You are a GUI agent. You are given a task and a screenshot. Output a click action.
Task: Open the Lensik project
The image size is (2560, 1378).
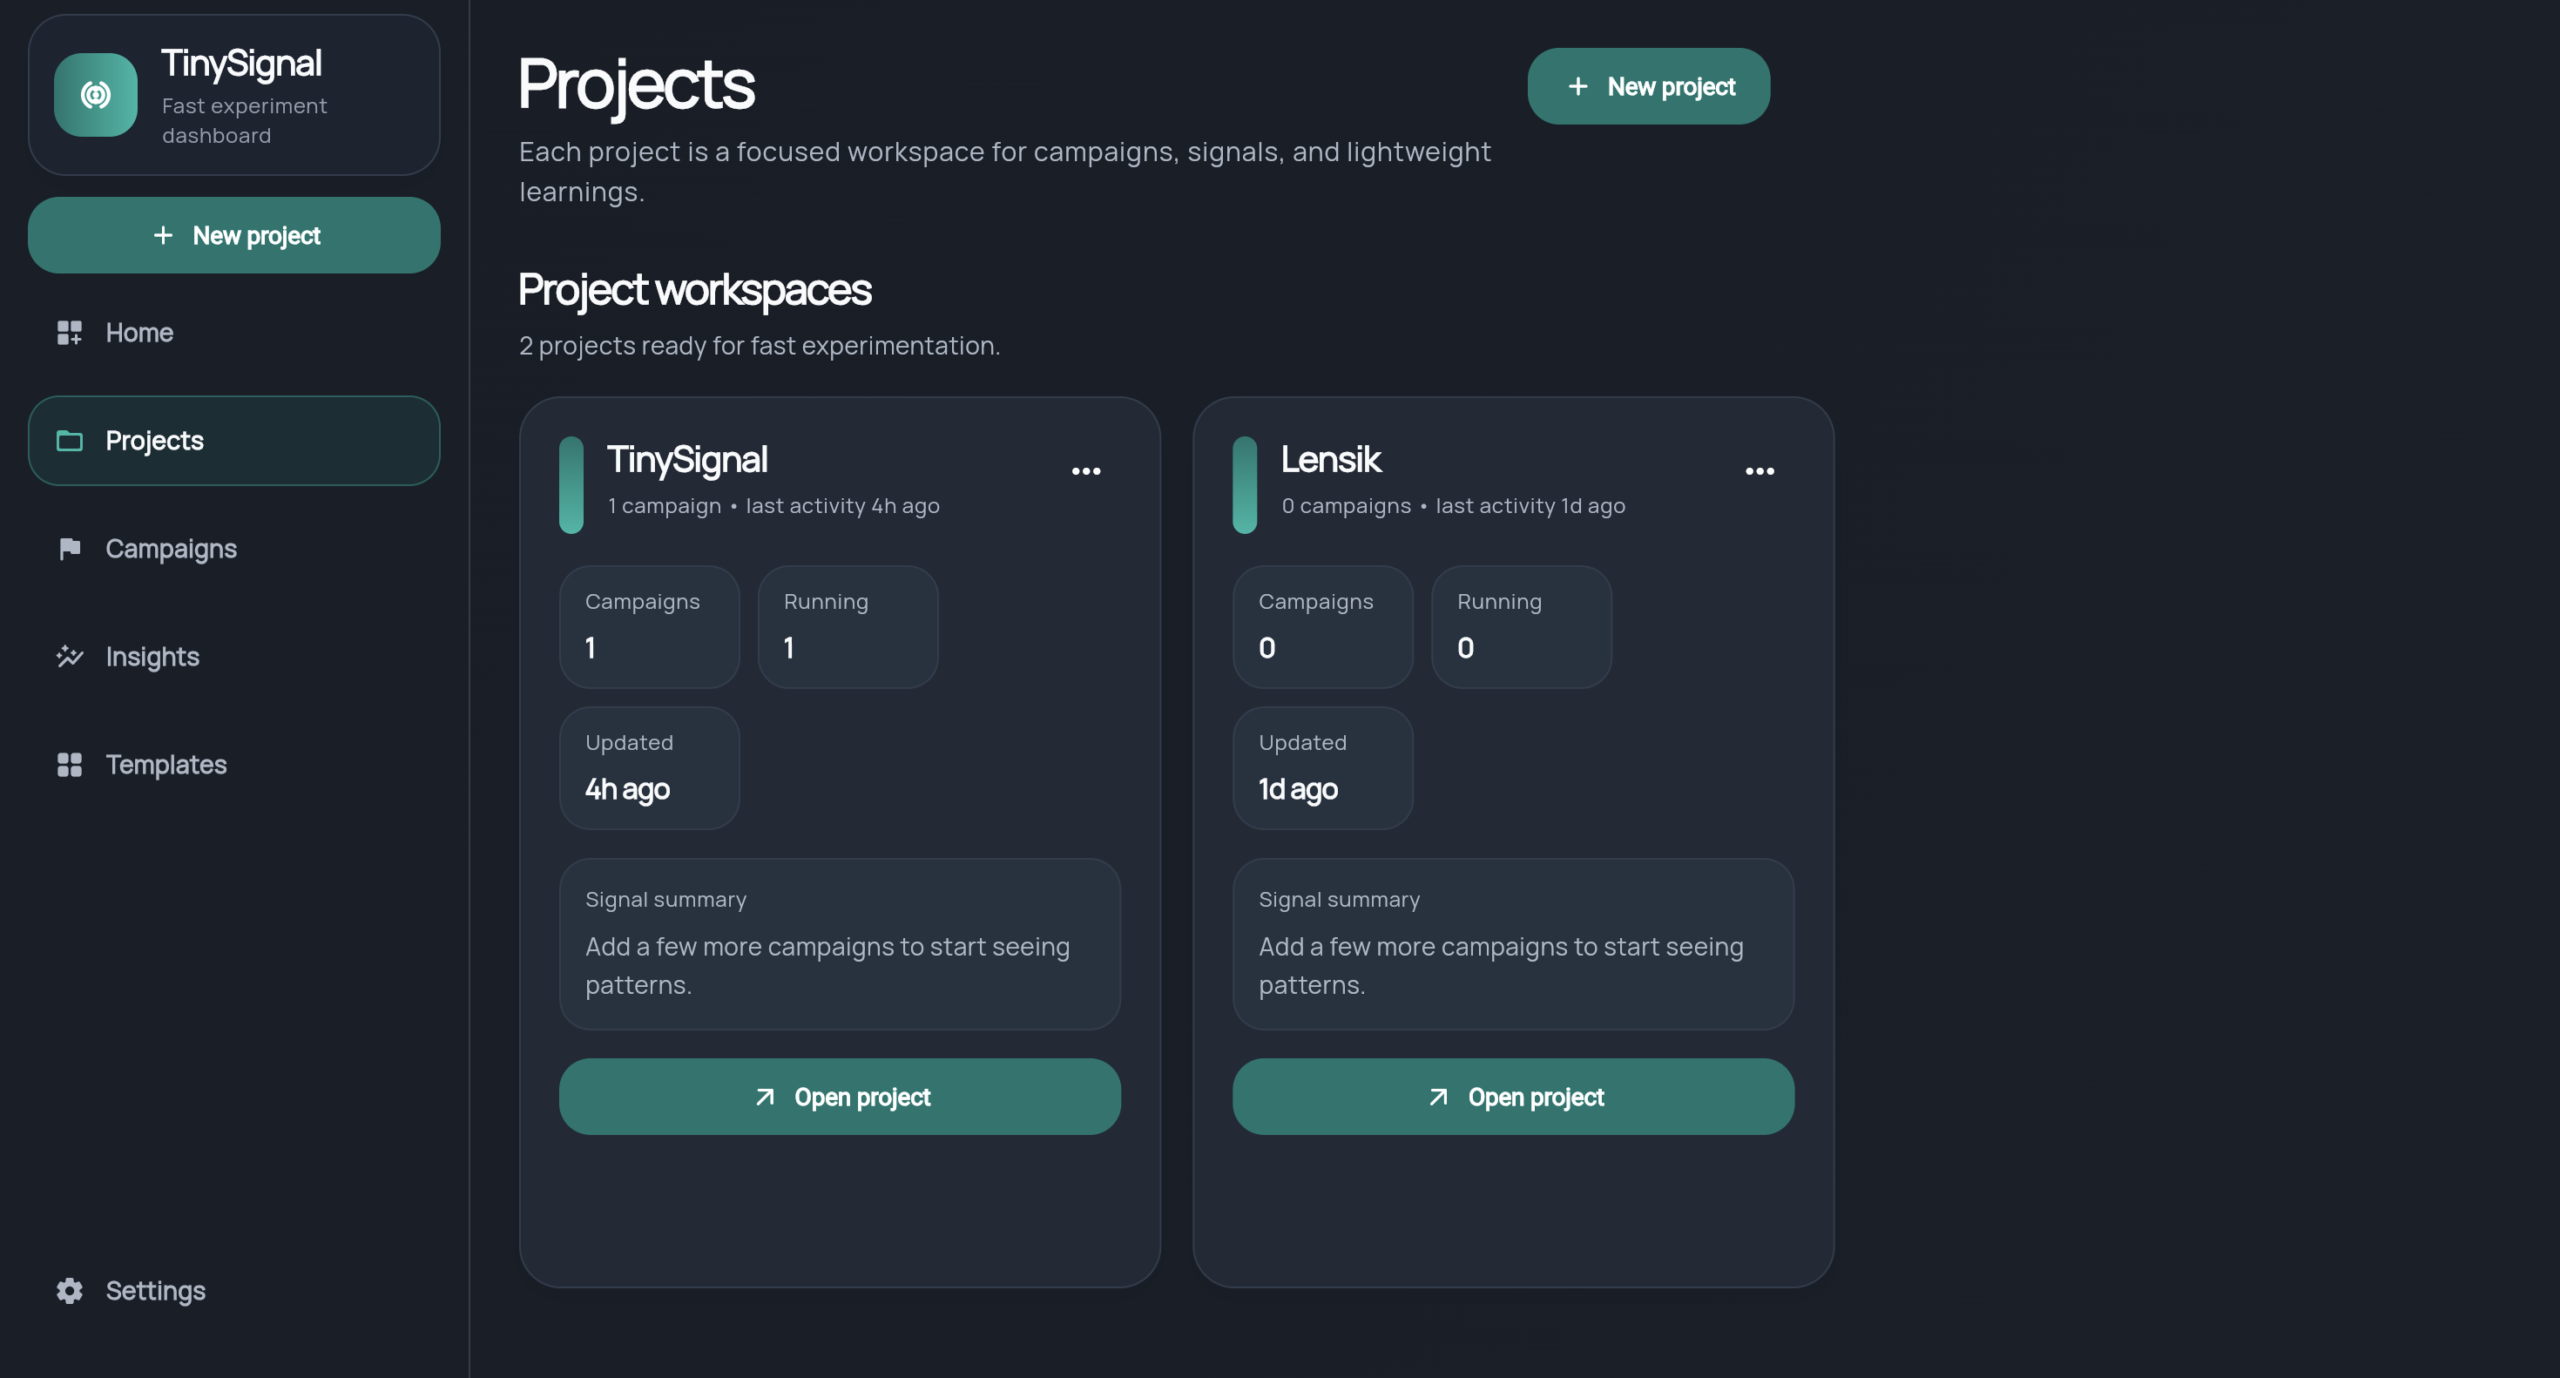[x=1512, y=1097]
